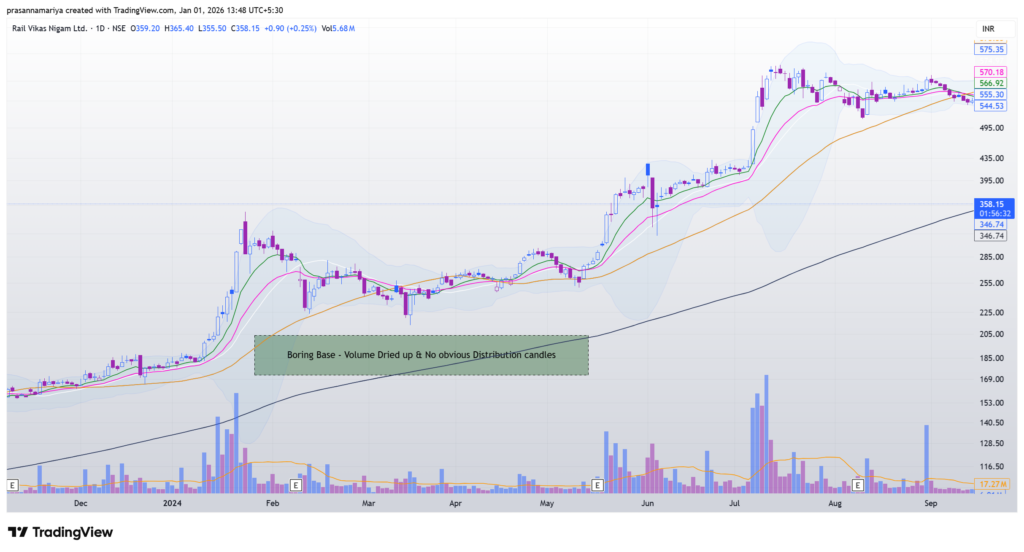Click the blue 358.15 current price label

click(991, 202)
